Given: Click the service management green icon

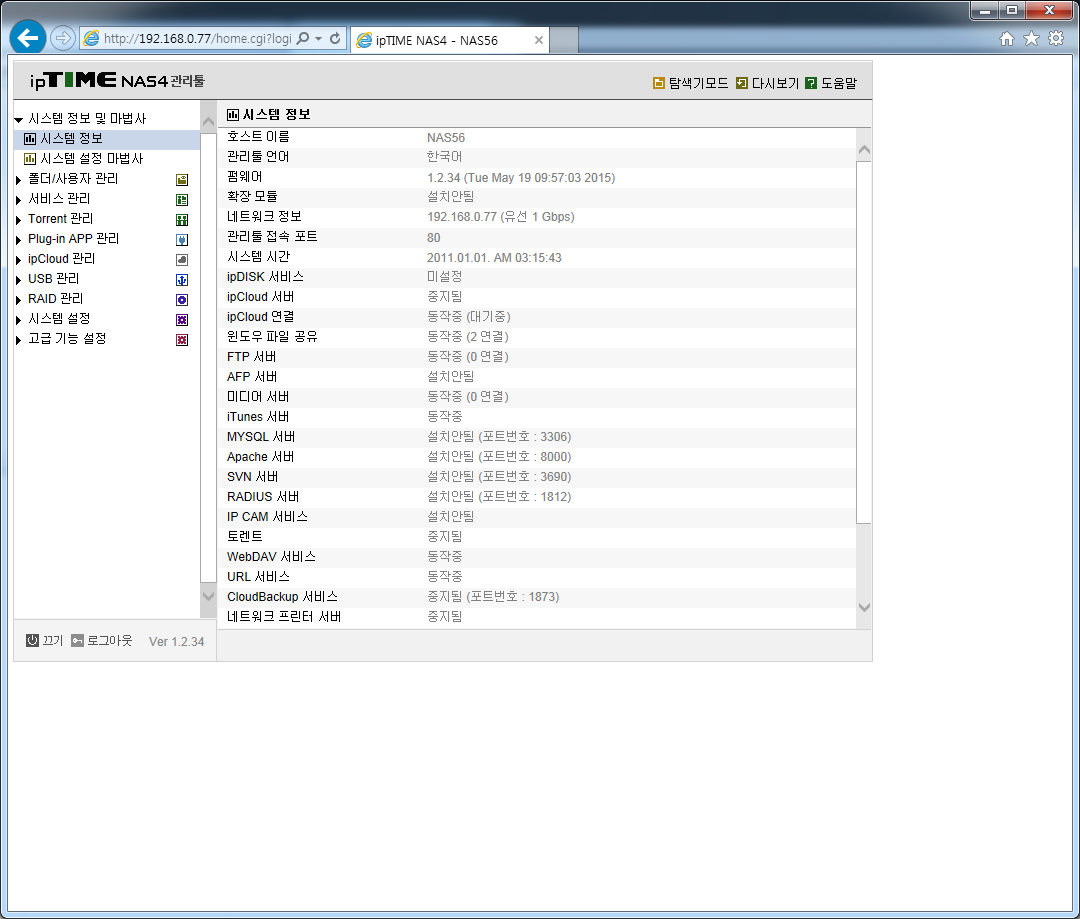Looking at the screenshot, I should coord(182,200).
